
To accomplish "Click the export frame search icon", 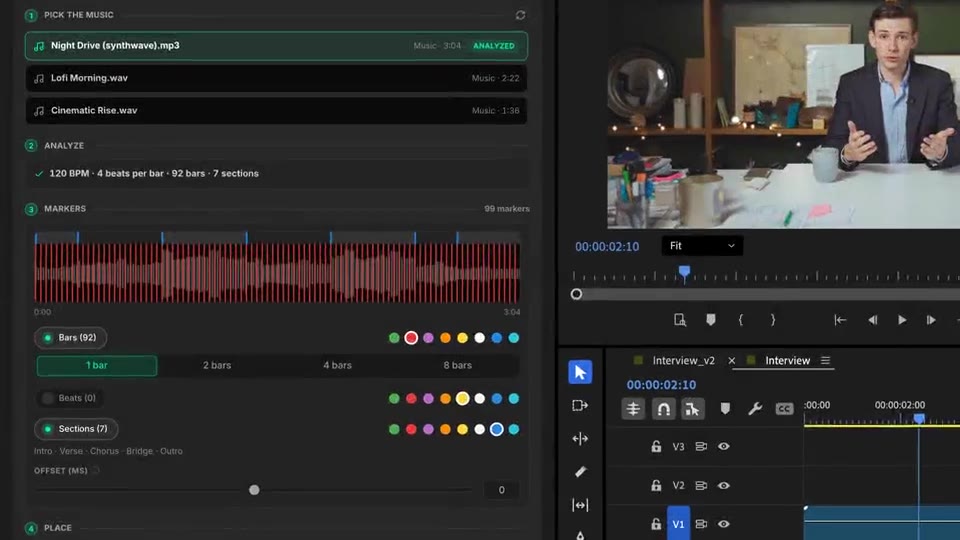I will coord(680,320).
